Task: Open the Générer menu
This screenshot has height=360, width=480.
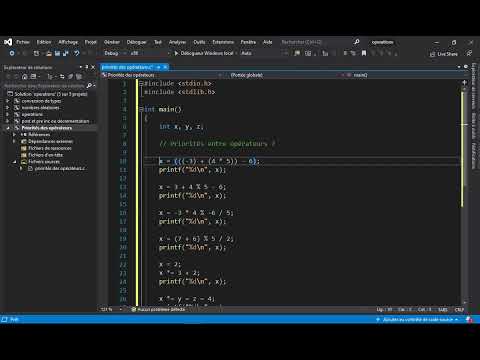Action: pos(112,42)
